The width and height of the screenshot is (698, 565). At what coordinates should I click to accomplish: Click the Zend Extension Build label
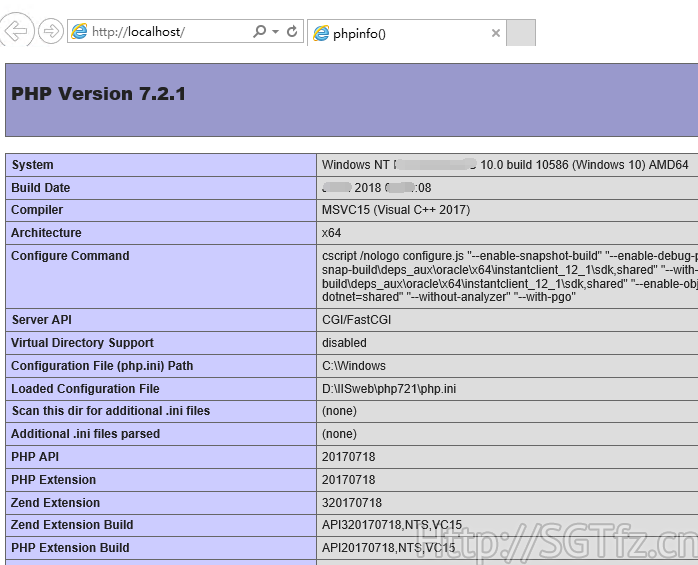point(72,524)
